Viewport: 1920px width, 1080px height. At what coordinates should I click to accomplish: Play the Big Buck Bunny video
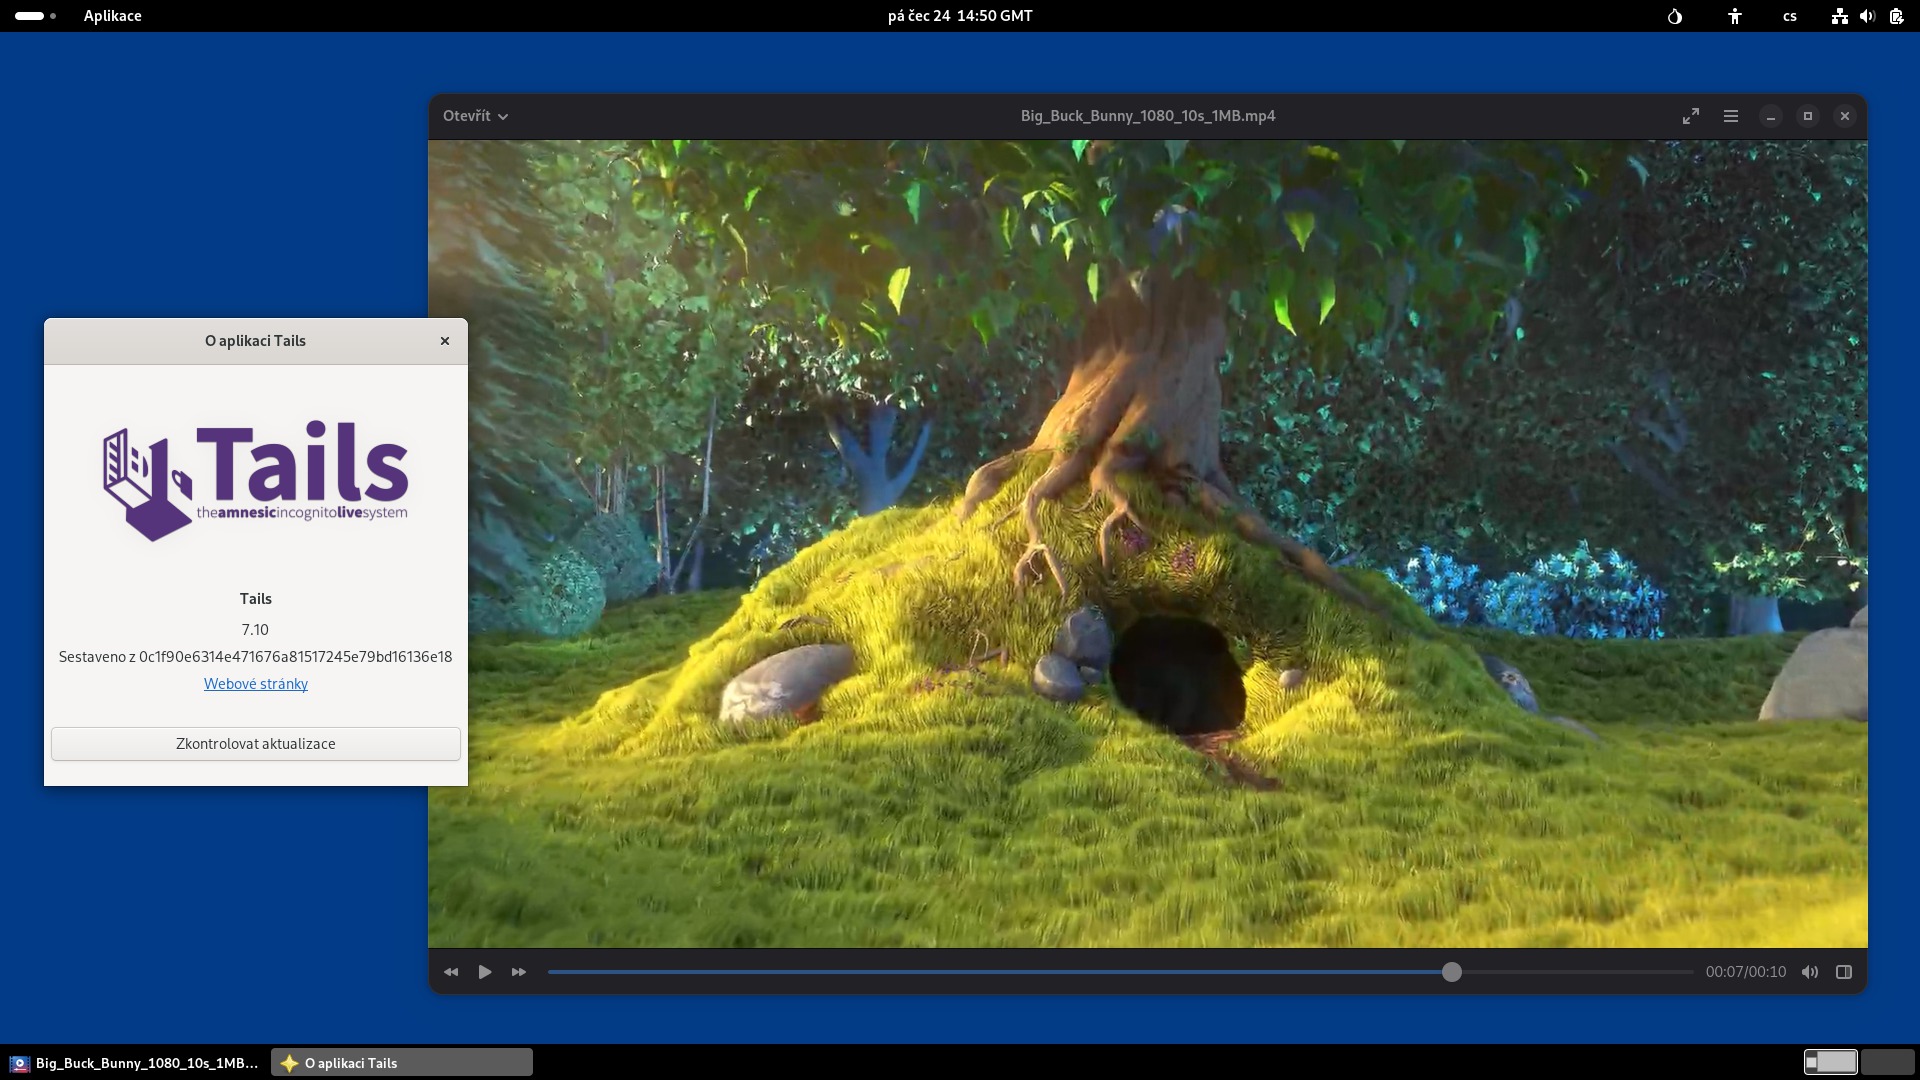(485, 972)
